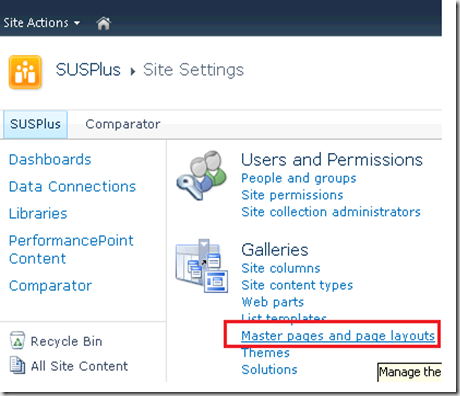Viewport: 460px width, 396px height.
Task: Open the Site columns gallery
Action: (281, 268)
